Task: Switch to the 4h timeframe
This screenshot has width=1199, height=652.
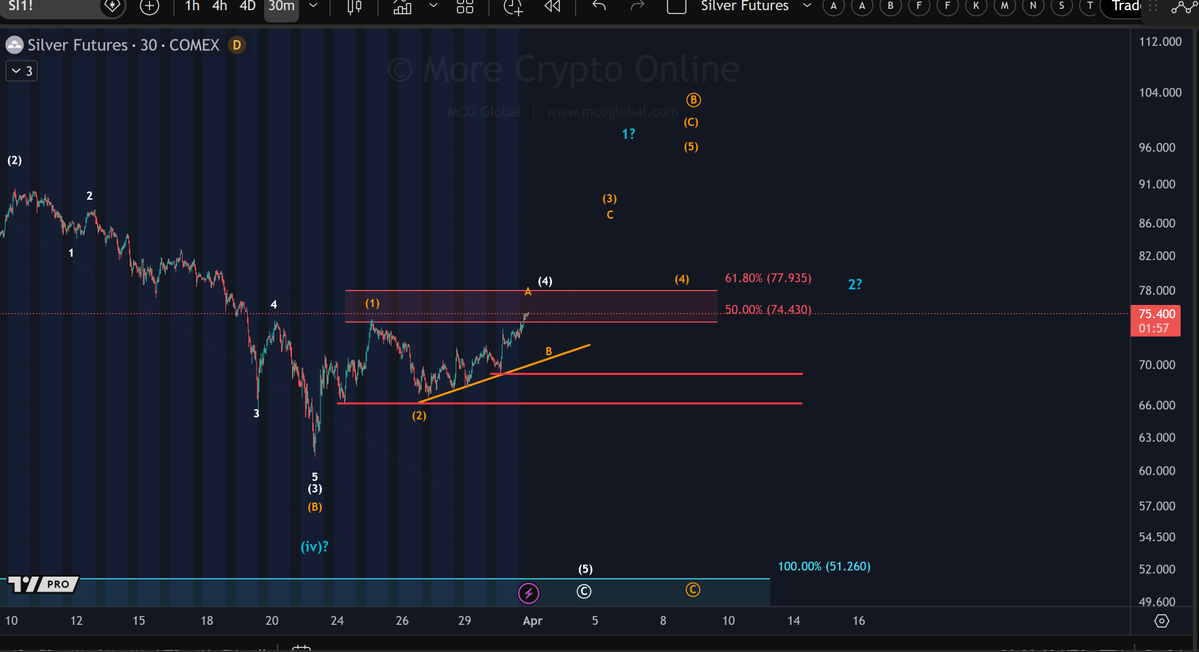Action: tap(219, 6)
